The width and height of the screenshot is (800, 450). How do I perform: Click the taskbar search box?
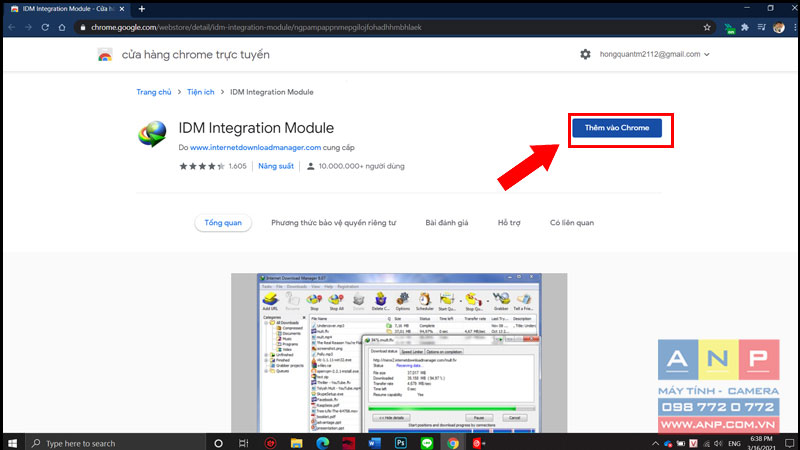(115, 443)
